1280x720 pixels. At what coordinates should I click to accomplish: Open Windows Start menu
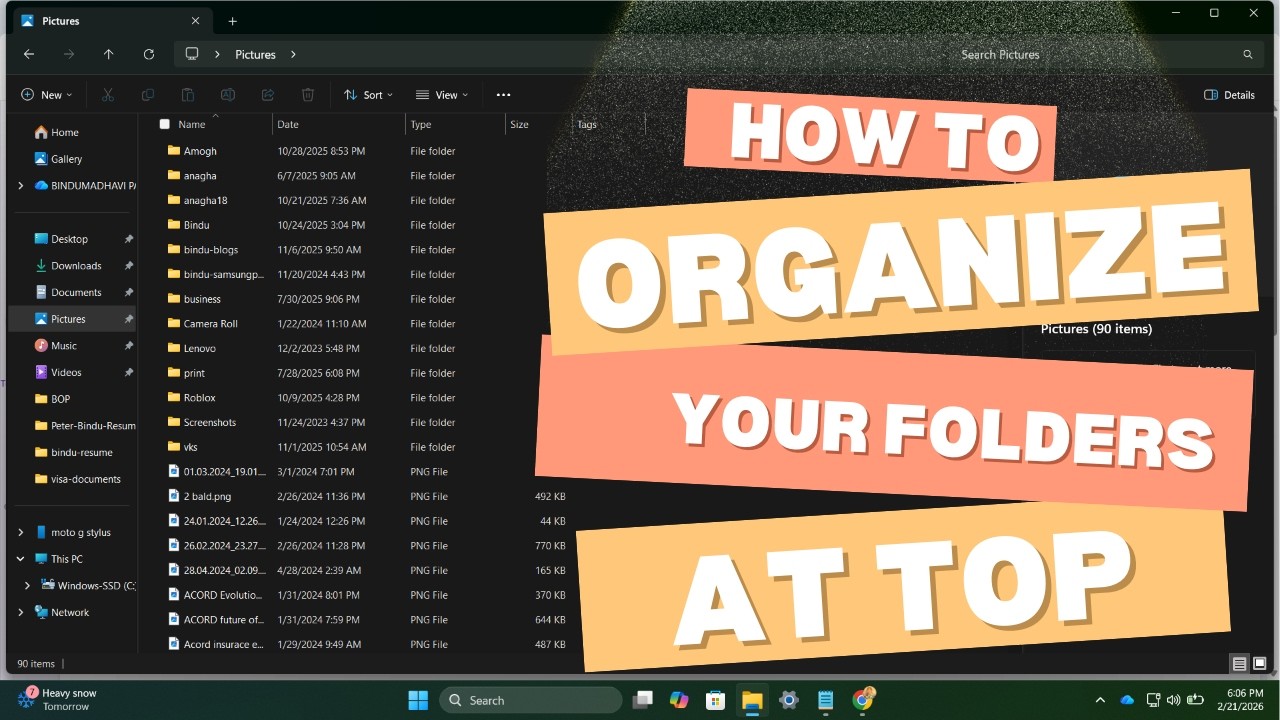point(418,700)
